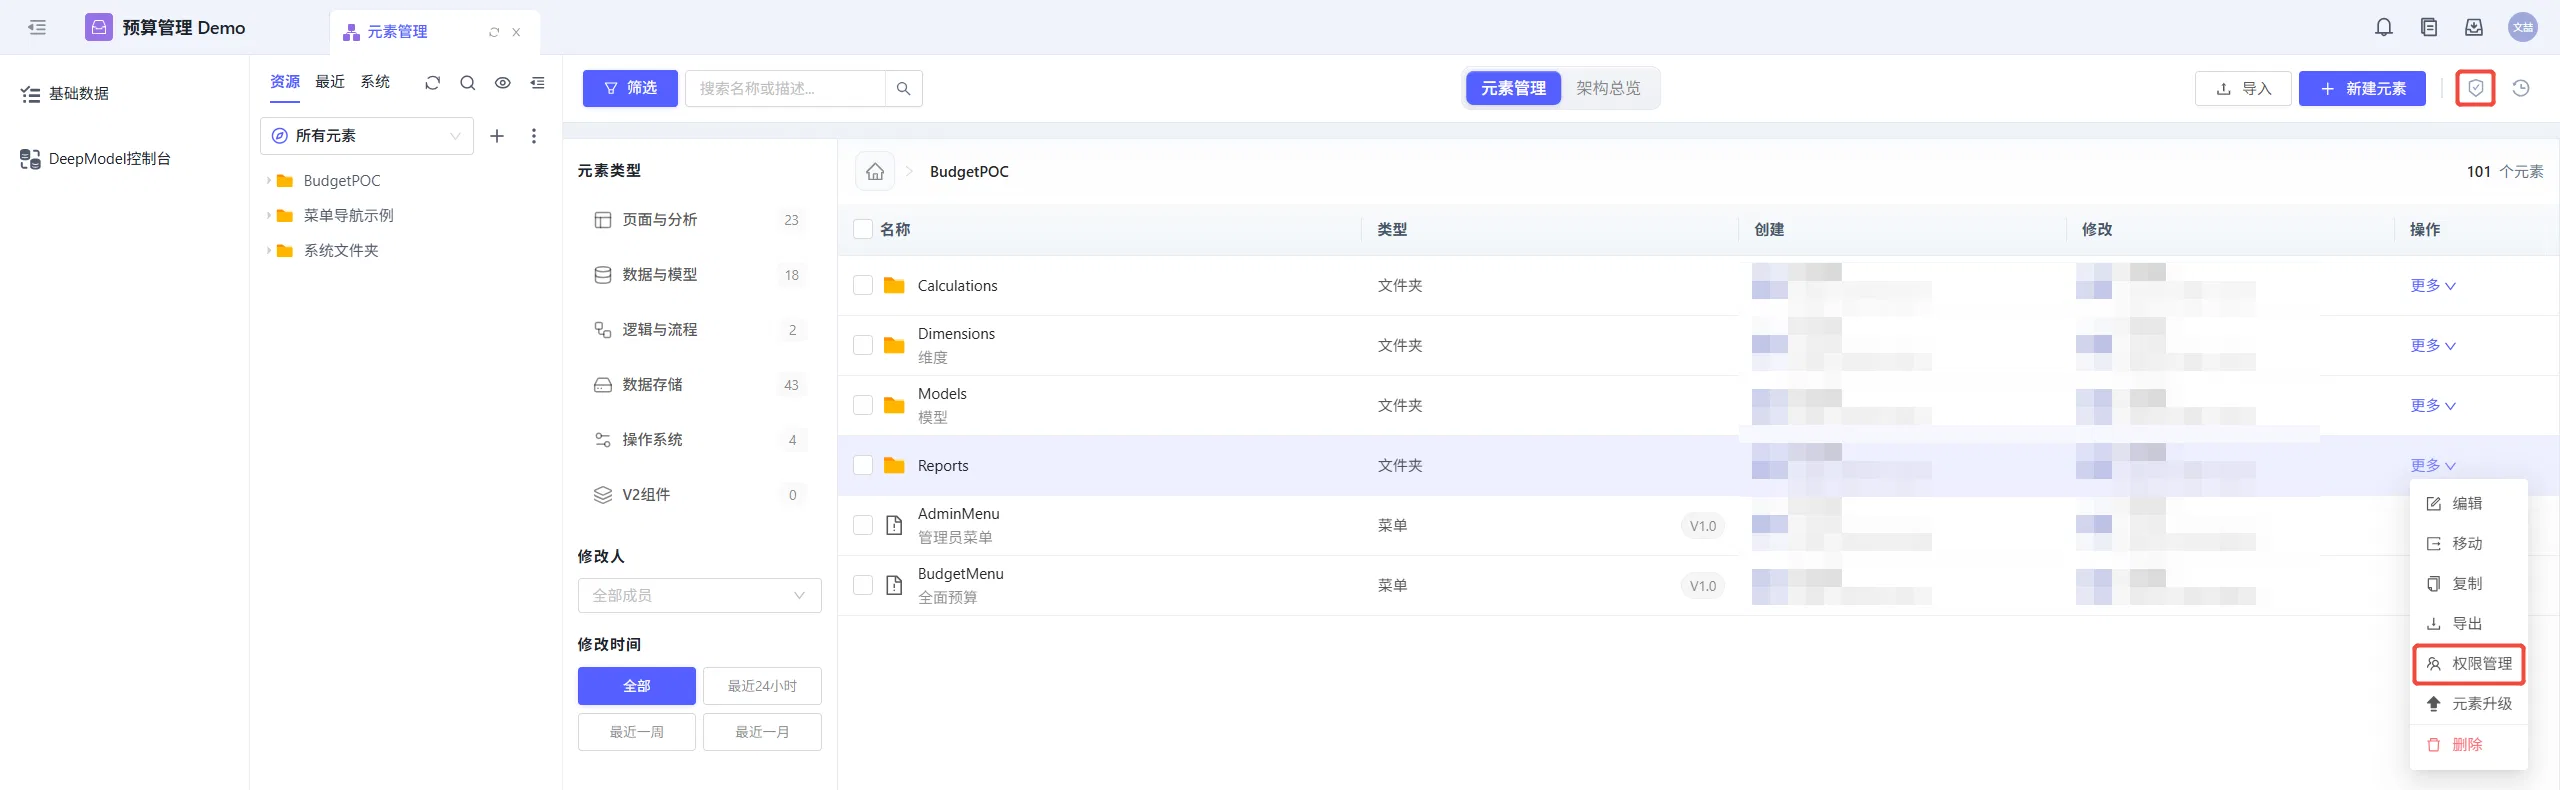Click the search magnifier button
The width and height of the screenshot is (2560, 790).
click(904, 88)
